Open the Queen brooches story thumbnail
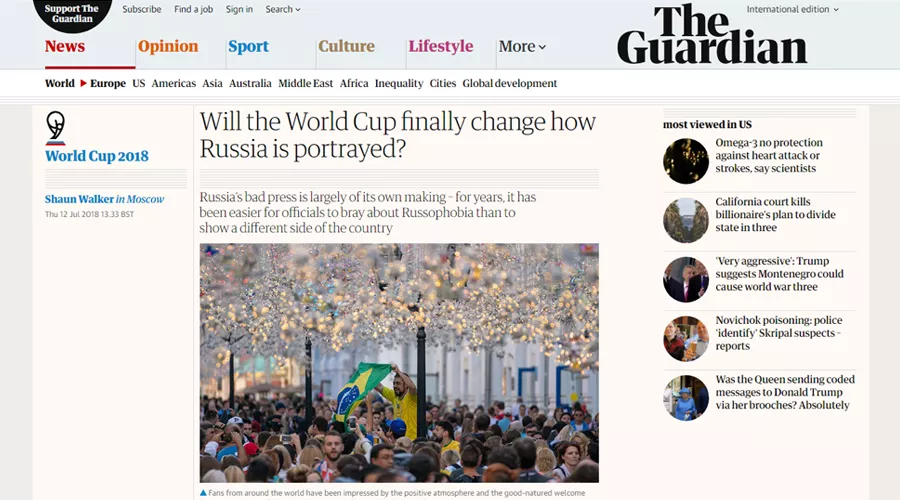 click(x=686, y=398)
